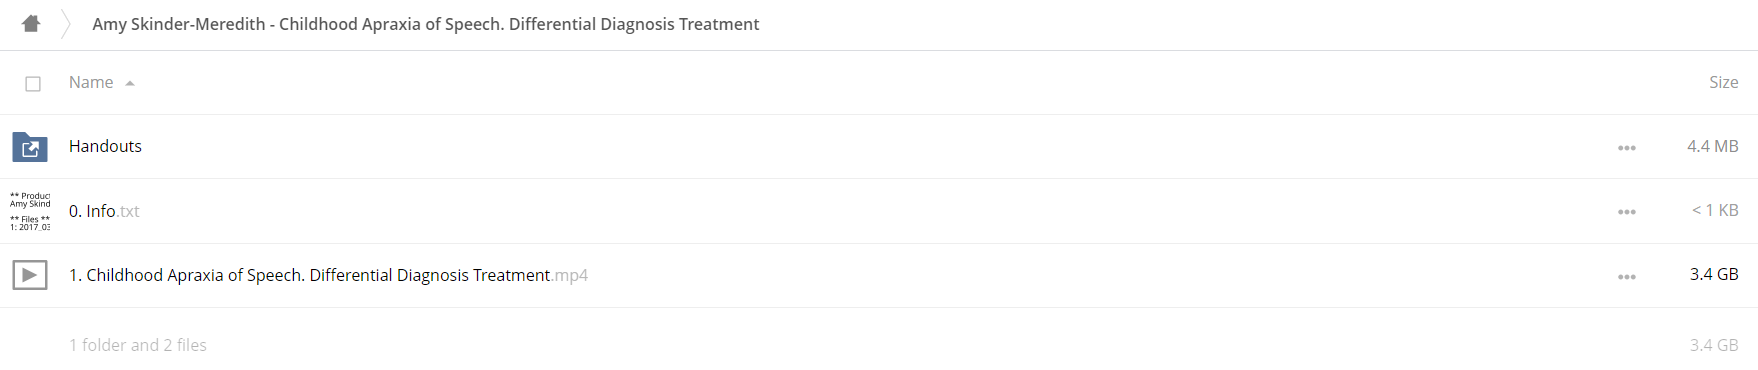Click the 4.4 MB size of Handouts
The width and height of the screenshot is (1758, 370).
[x=1712, y=146]
